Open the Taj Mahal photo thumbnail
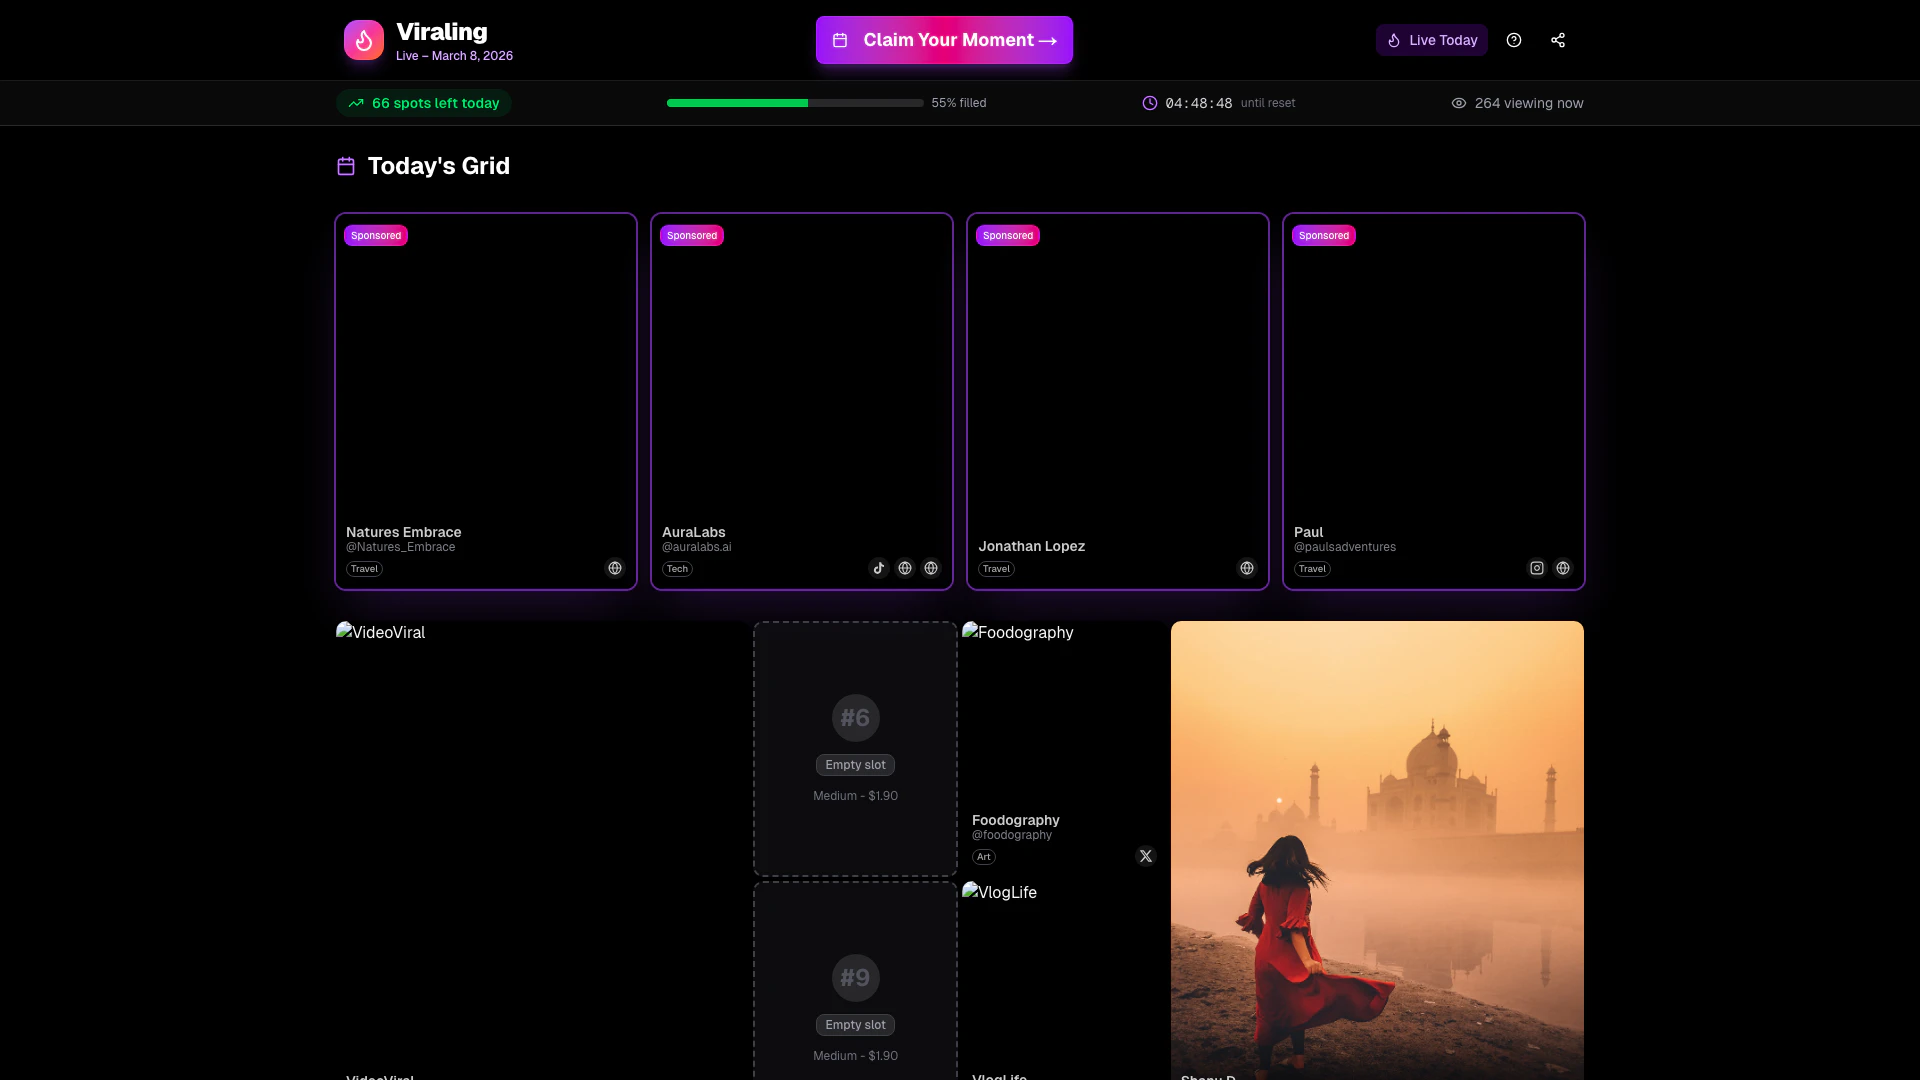The width and height of the screenshot is (1920, 1080). pos(1377,850)
